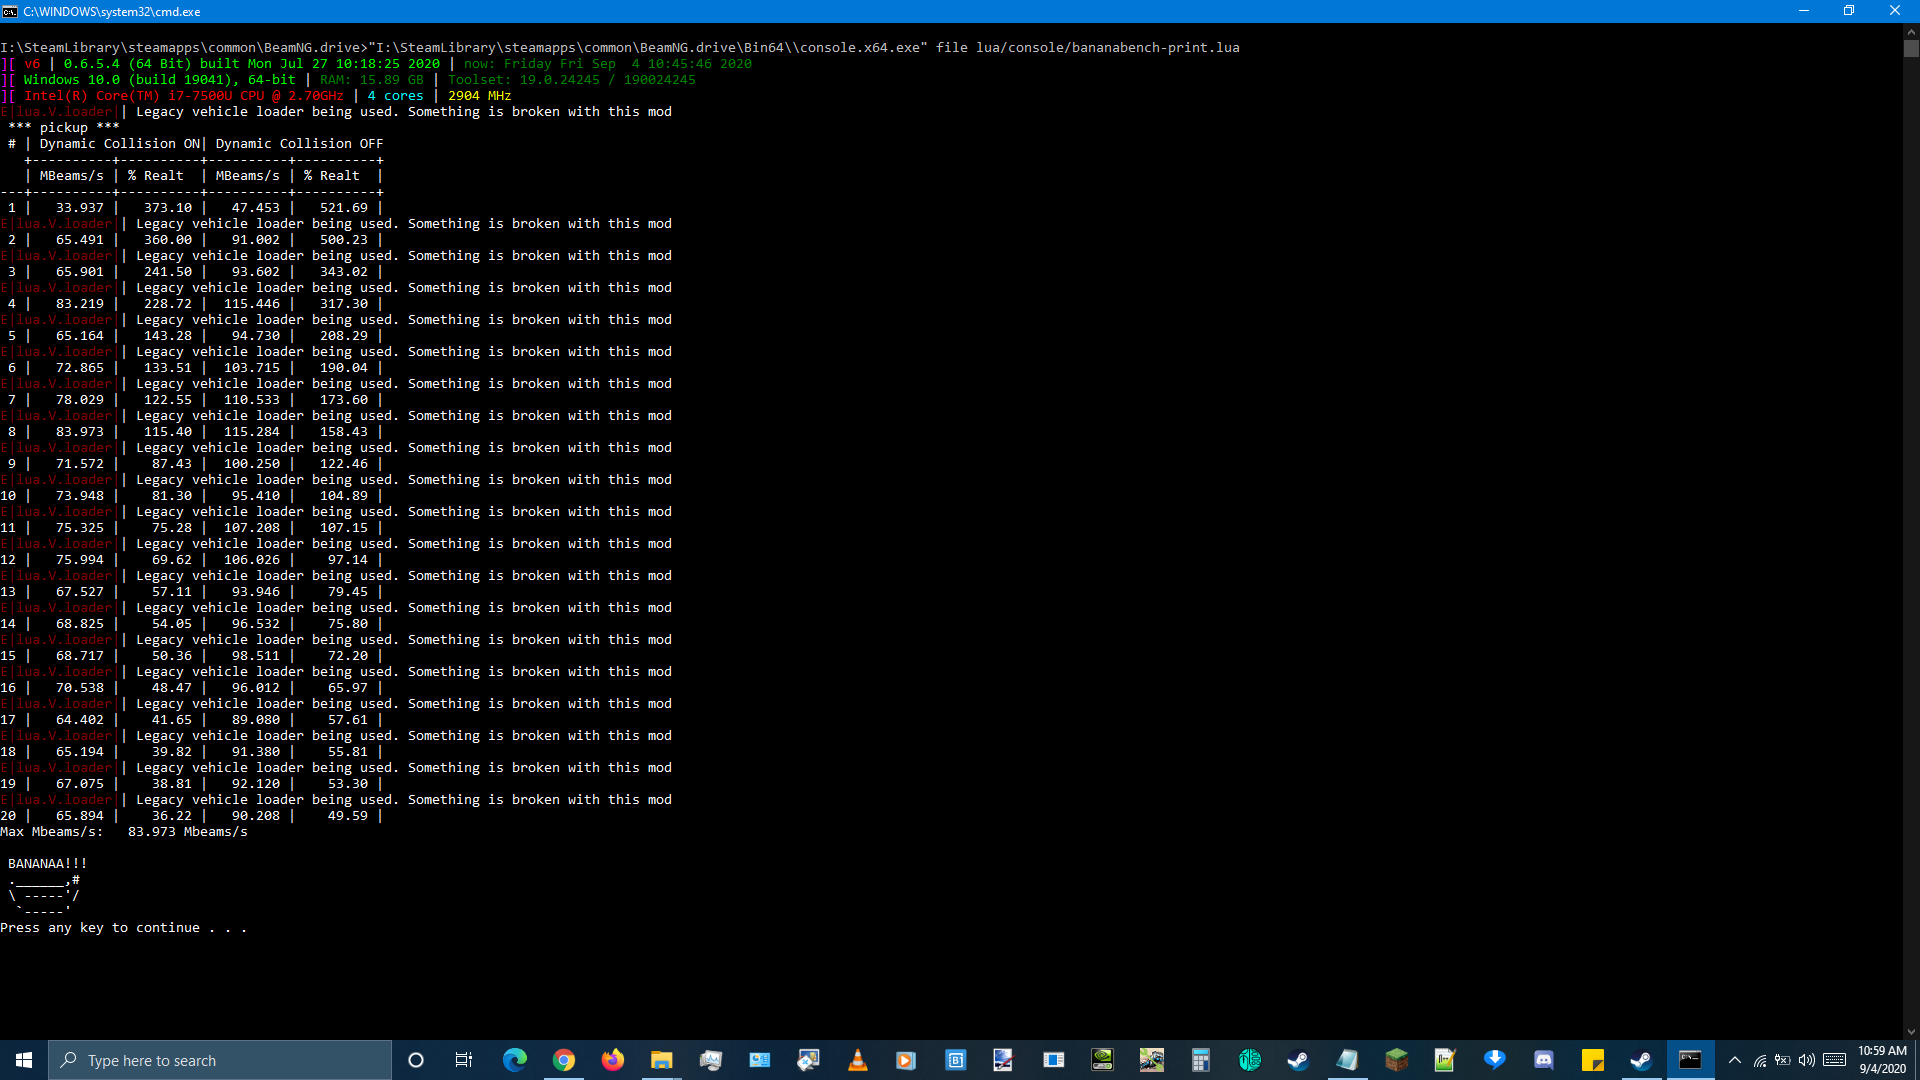1920x1080 pixels.
Task: Open Task View from the taskbar
Action: [x=464, y=1060]
